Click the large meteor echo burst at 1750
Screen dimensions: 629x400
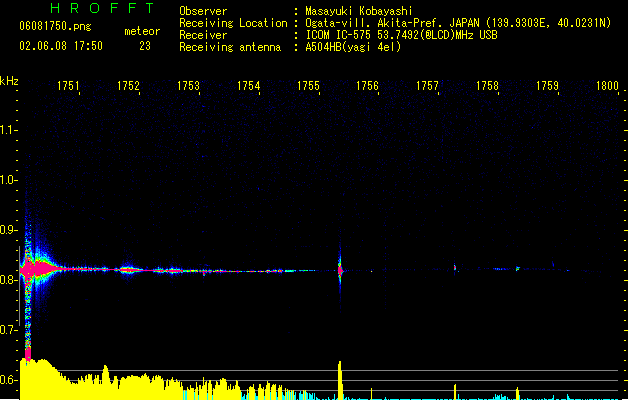[38, 270]
